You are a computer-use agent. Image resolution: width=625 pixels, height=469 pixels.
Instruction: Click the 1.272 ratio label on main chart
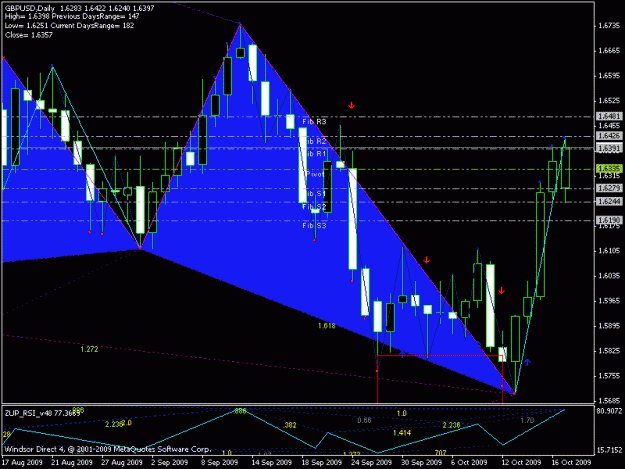[x=89, y=349]
